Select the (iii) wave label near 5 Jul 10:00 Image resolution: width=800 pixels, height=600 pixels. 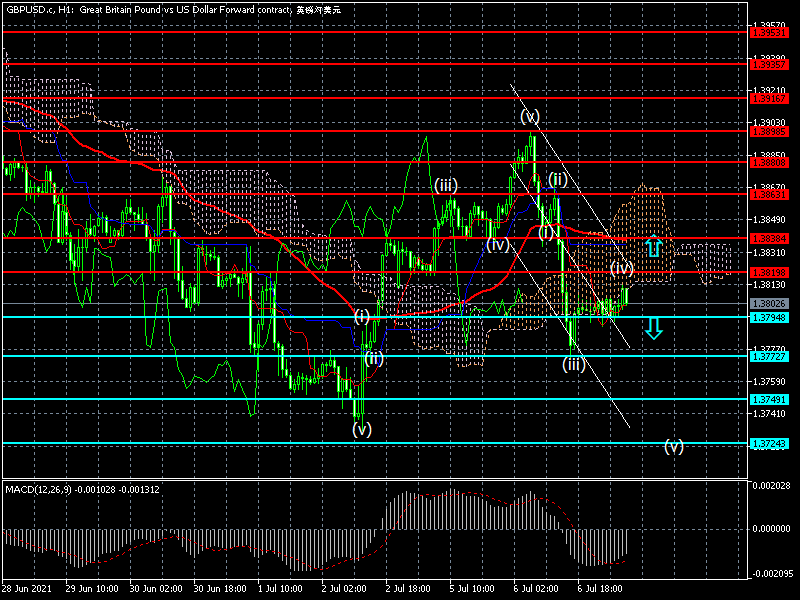[x=446, y=185]
